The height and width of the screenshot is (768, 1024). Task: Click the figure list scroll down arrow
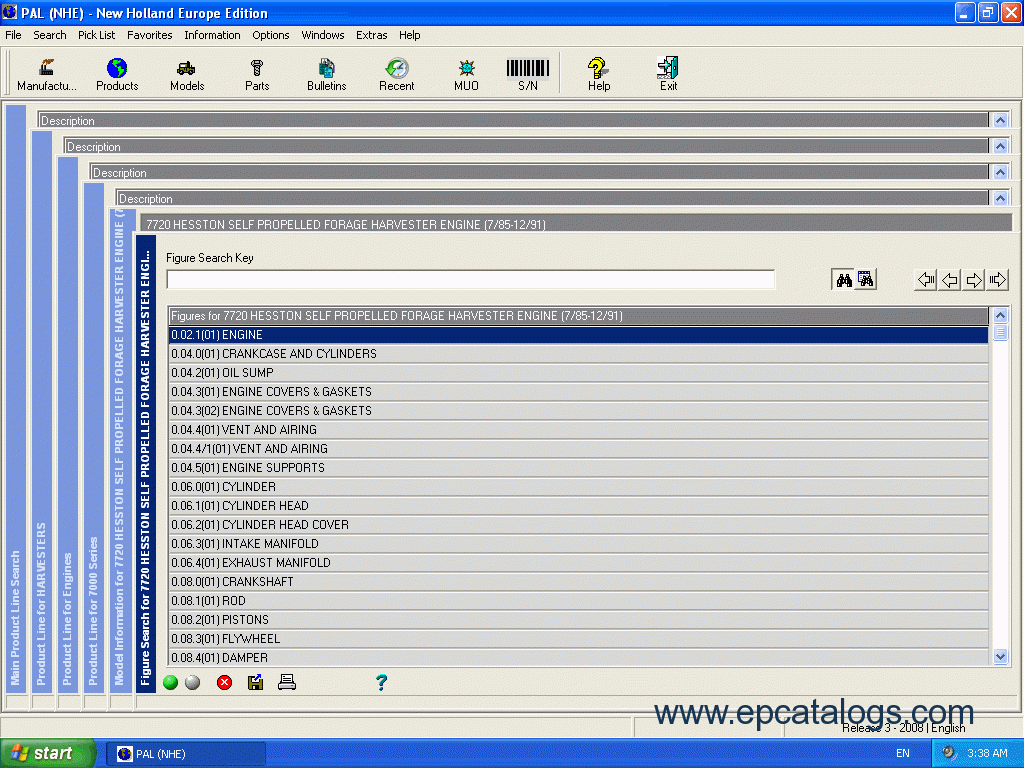click(x=1000, y=657)
